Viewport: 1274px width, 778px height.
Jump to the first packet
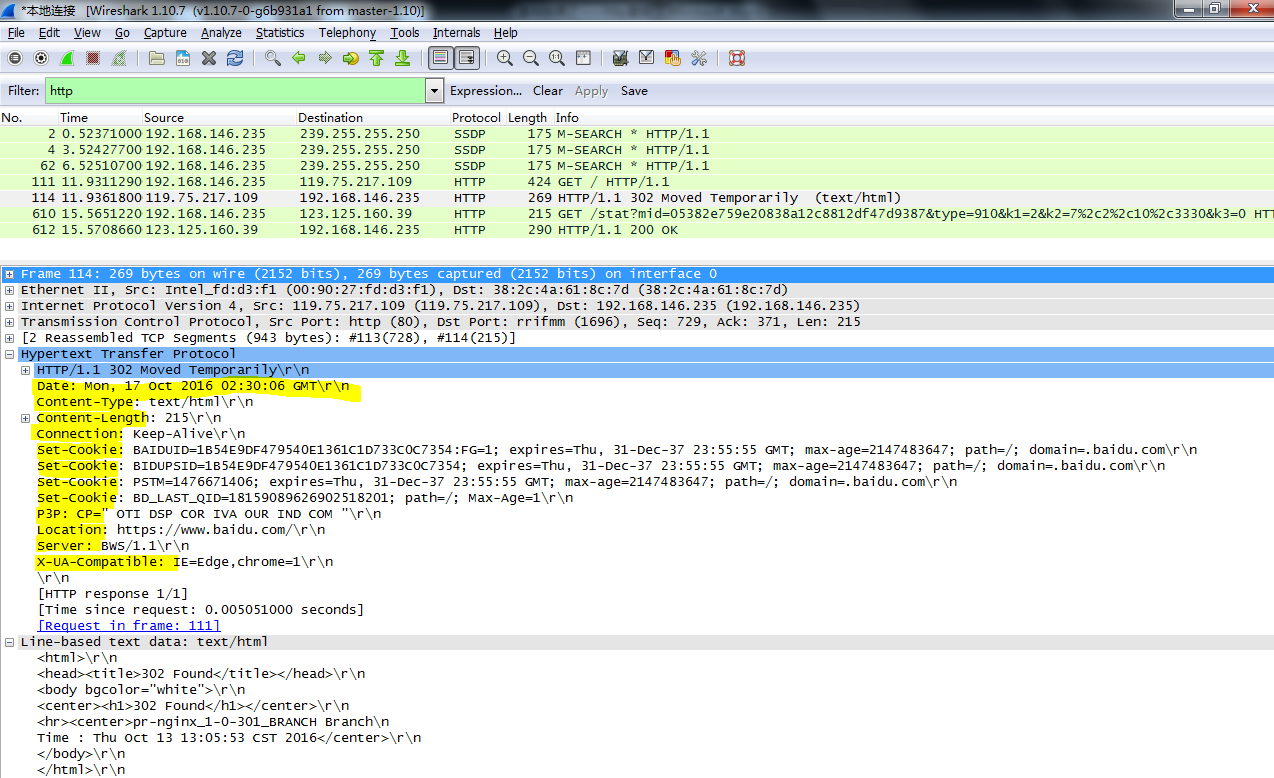[x=376, y=58]
